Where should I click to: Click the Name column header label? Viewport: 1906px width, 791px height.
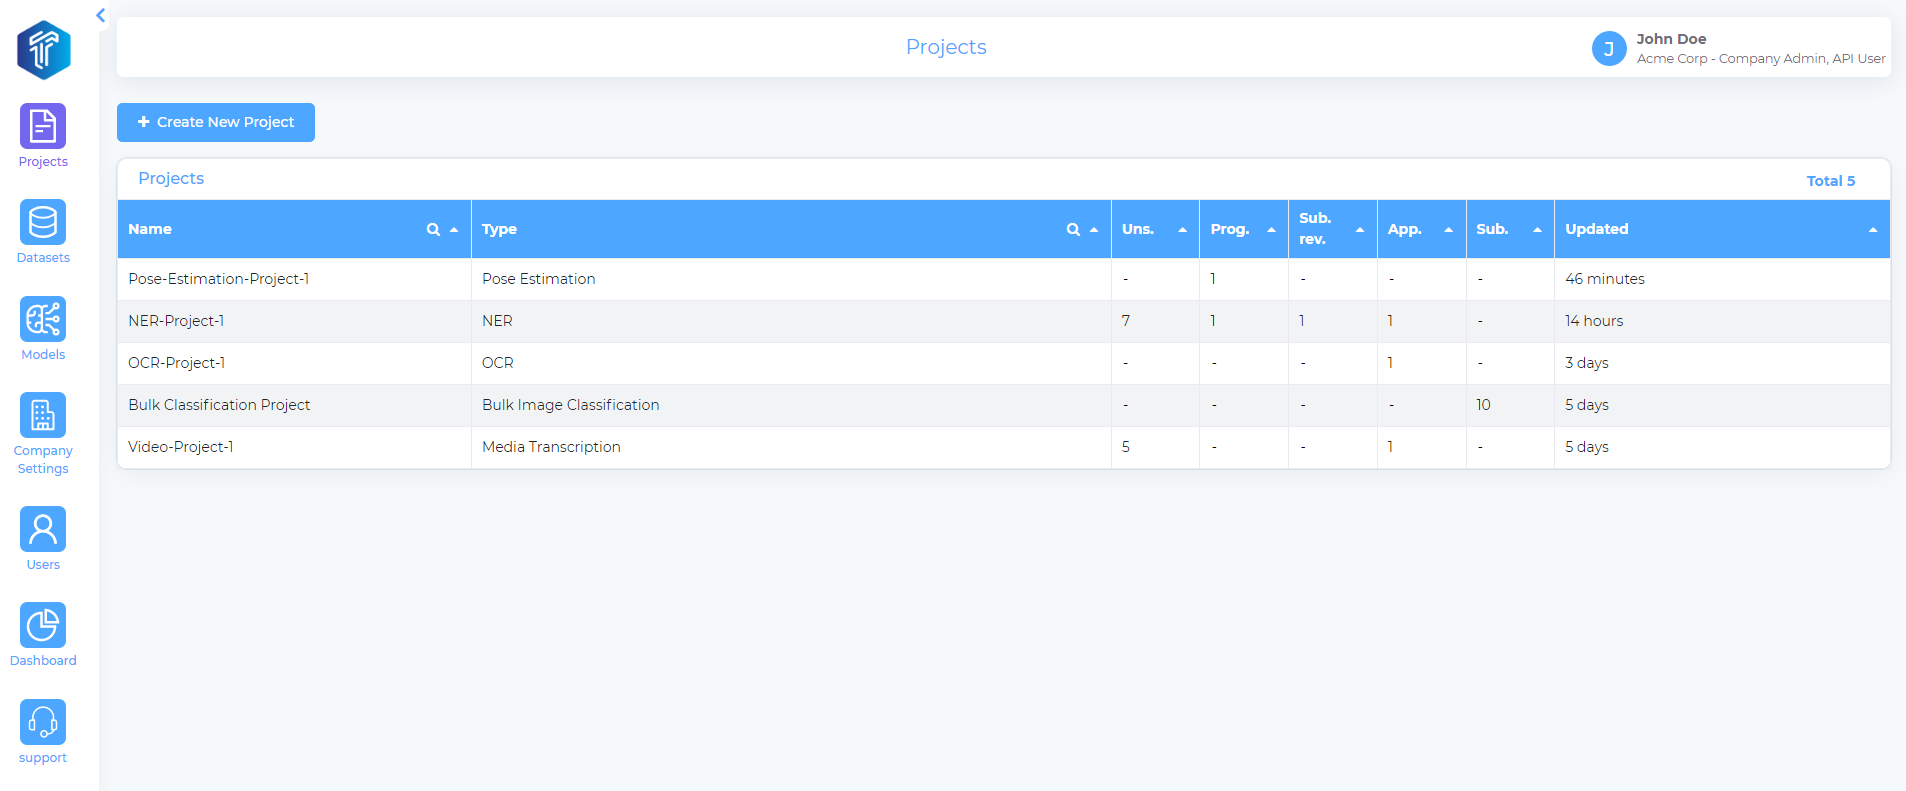(150, 229)
